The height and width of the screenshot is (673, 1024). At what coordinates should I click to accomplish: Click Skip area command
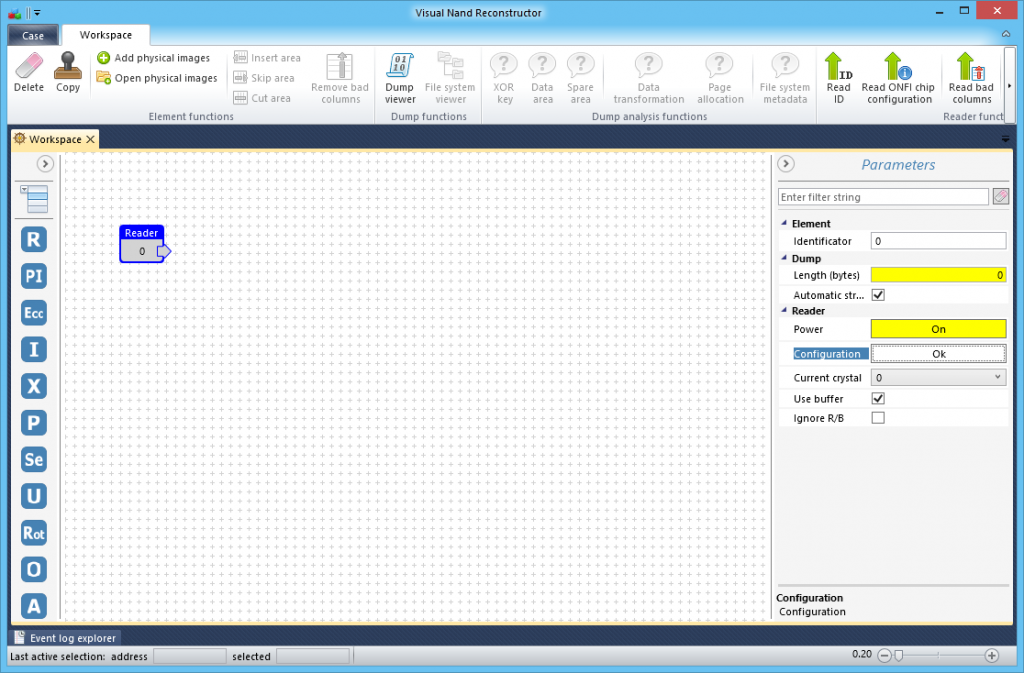click(264, 78)
